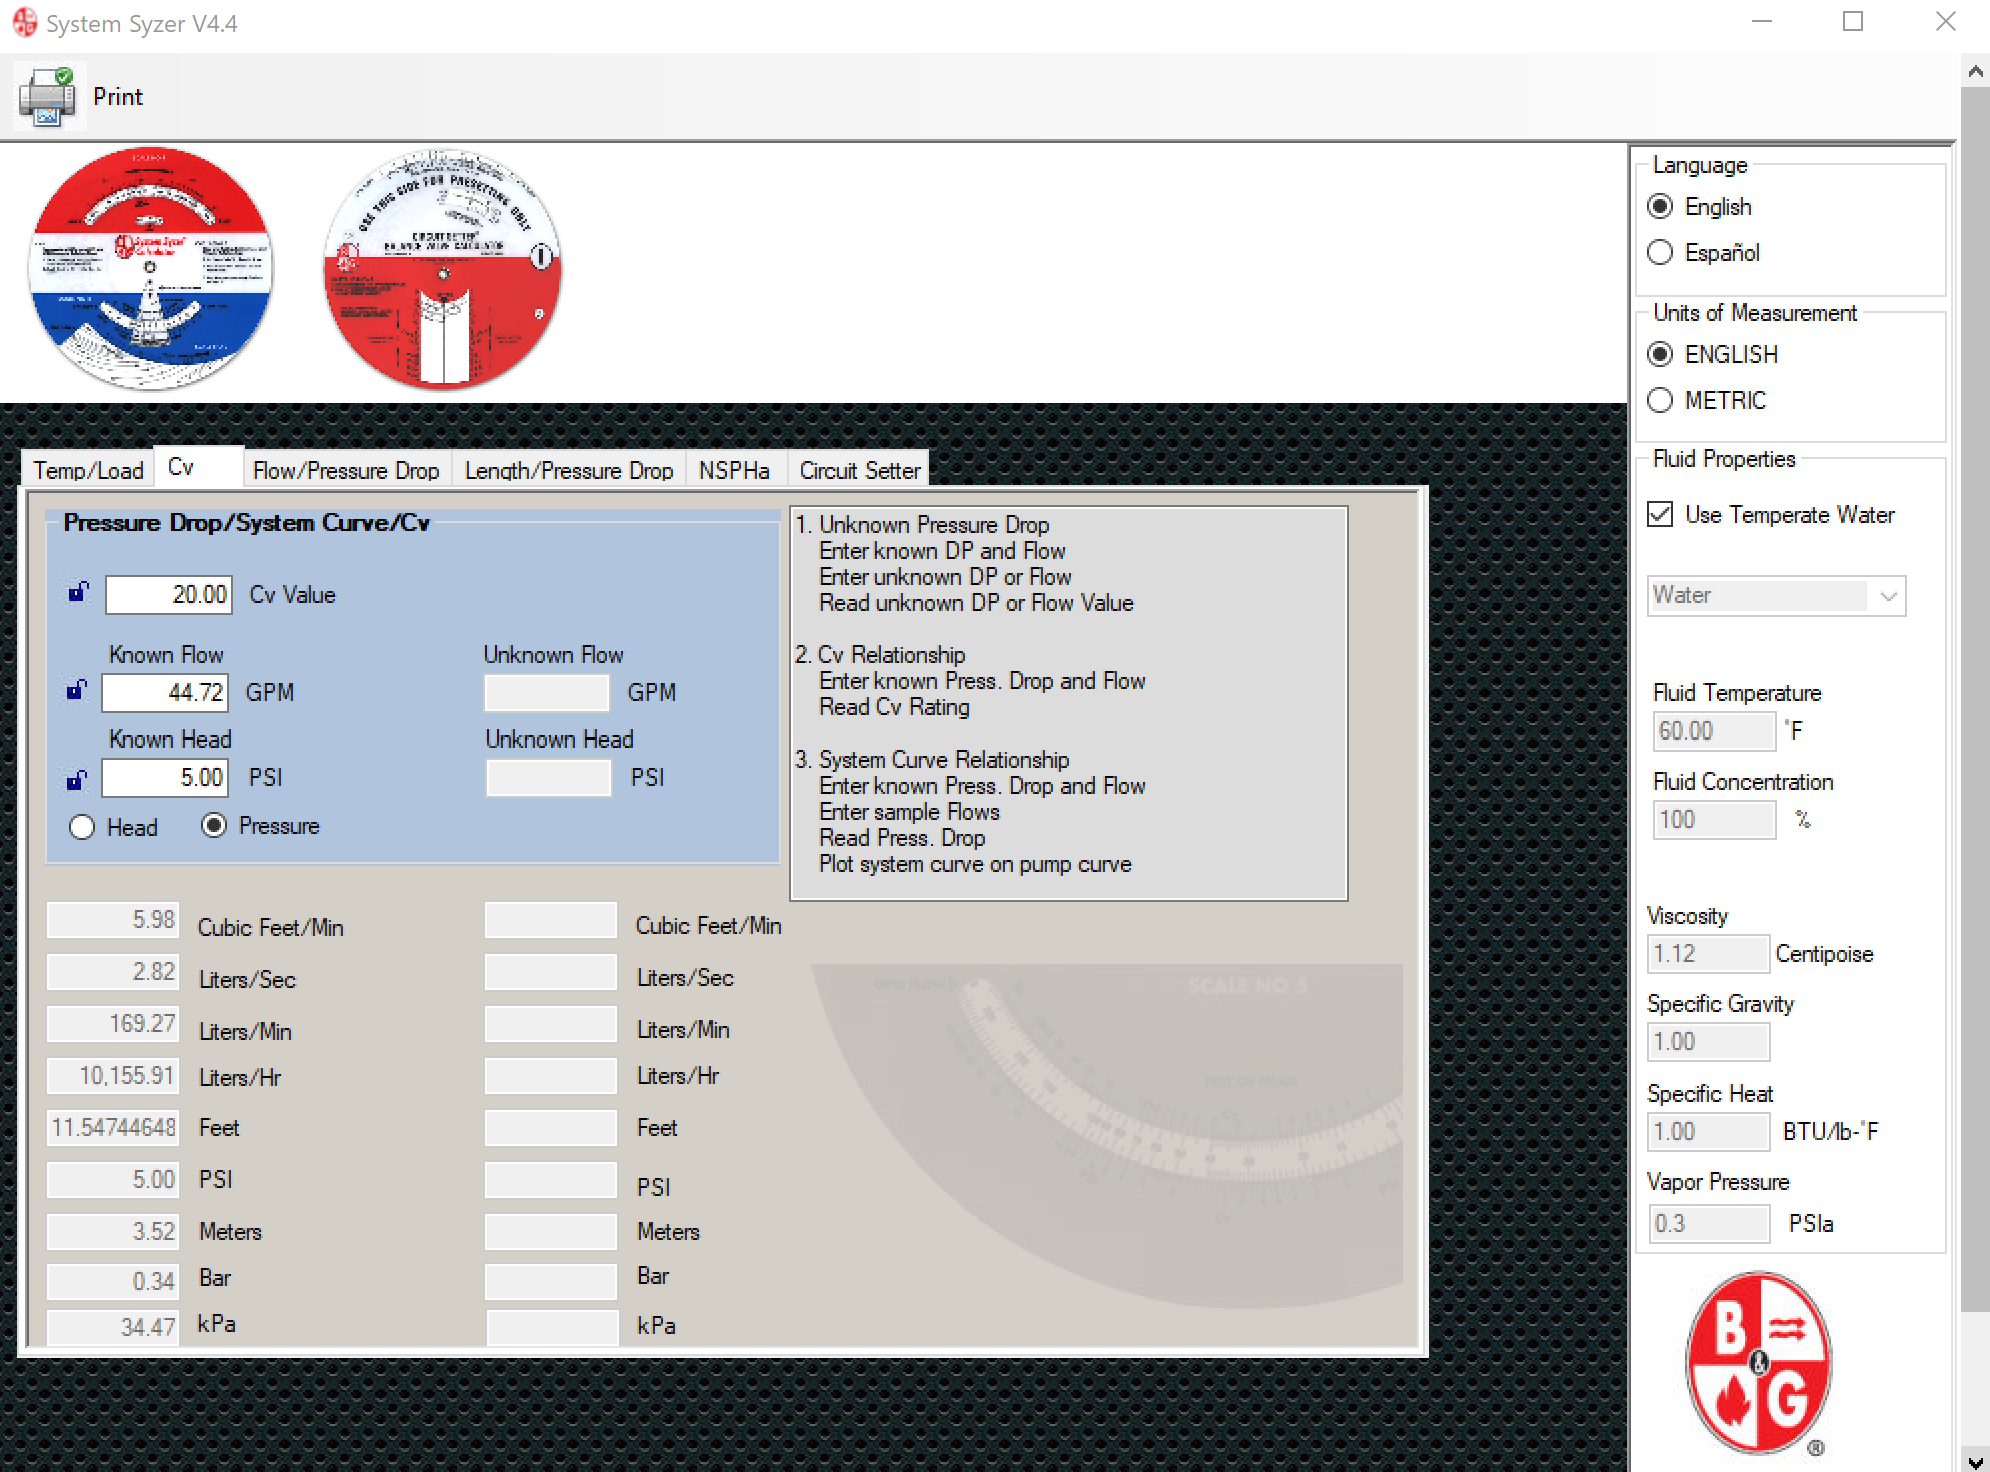Click the 5.98 Cubic Feet/Min value

113,920
